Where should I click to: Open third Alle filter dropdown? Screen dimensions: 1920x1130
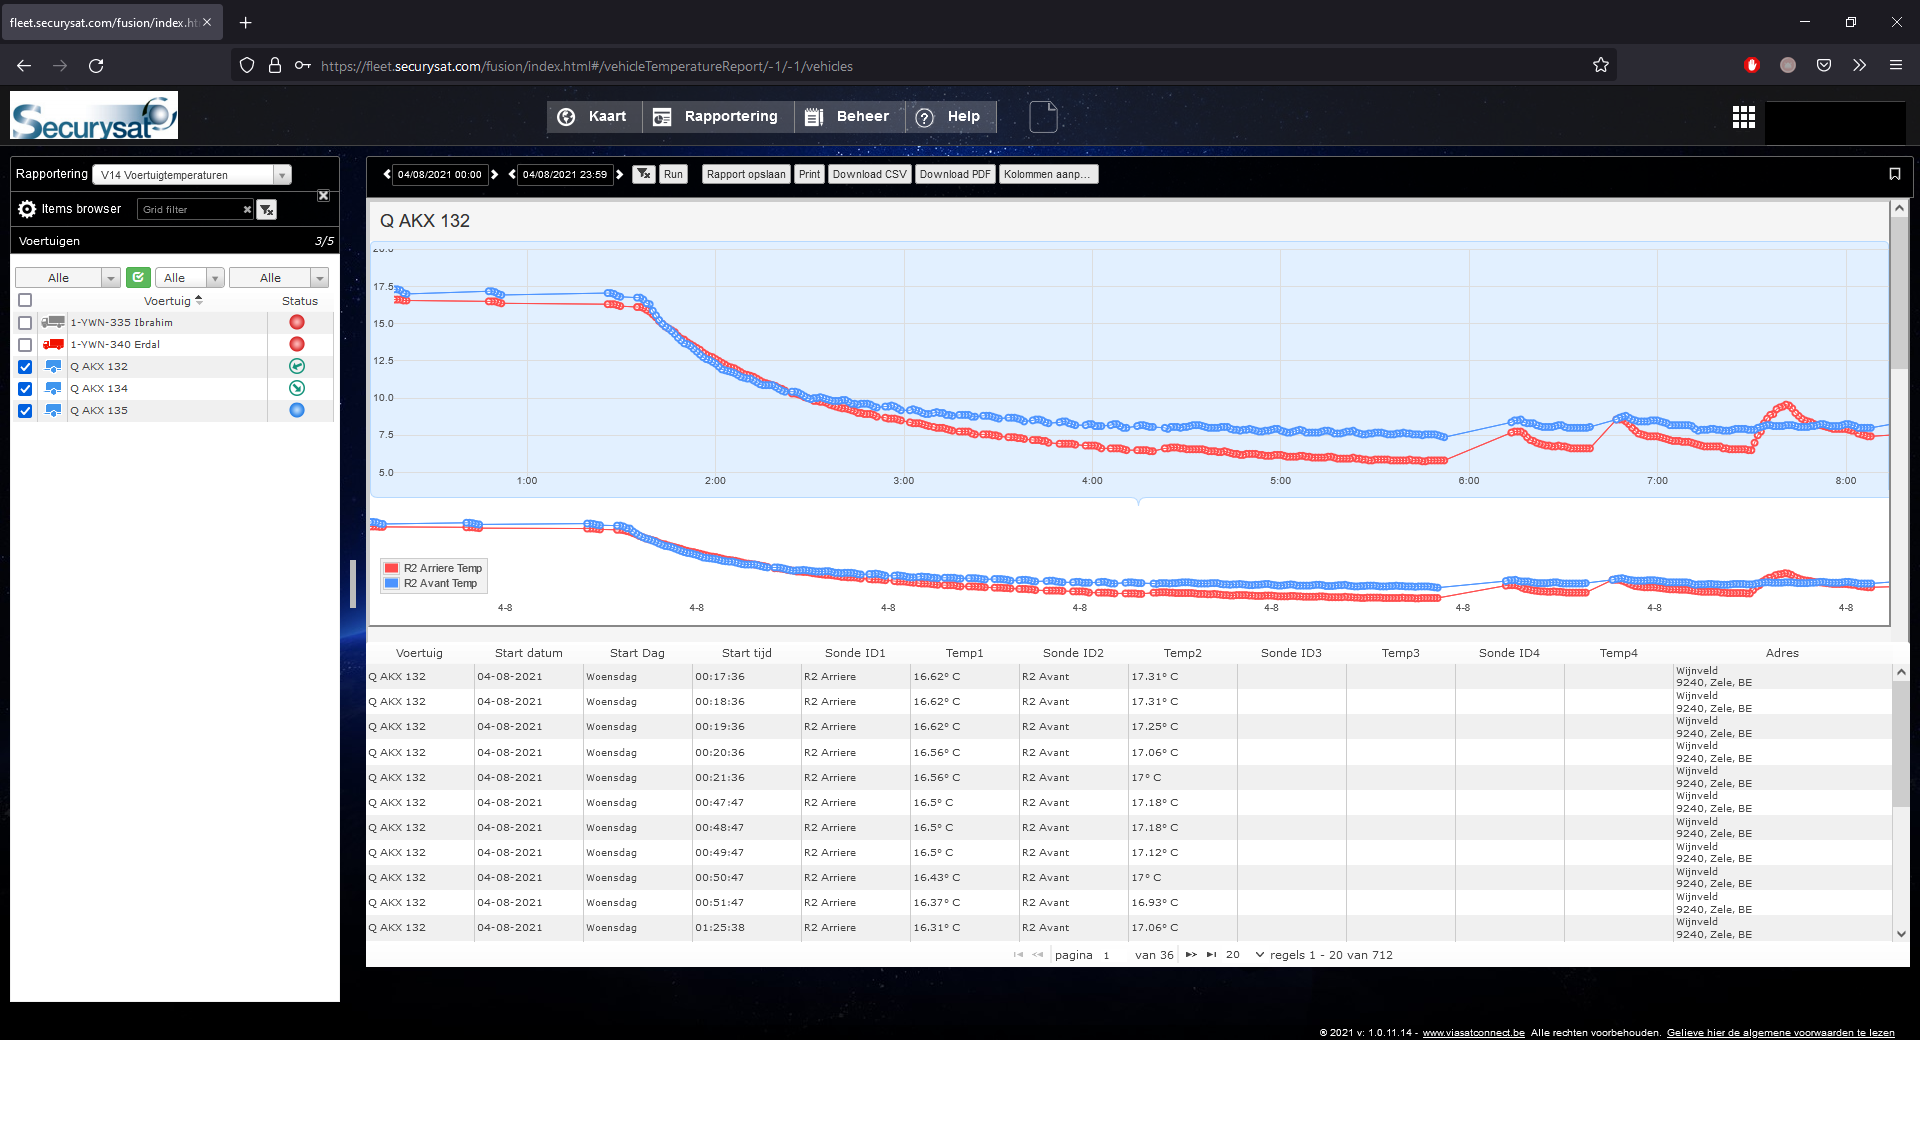pyautogui.click(x=278, y=278)
